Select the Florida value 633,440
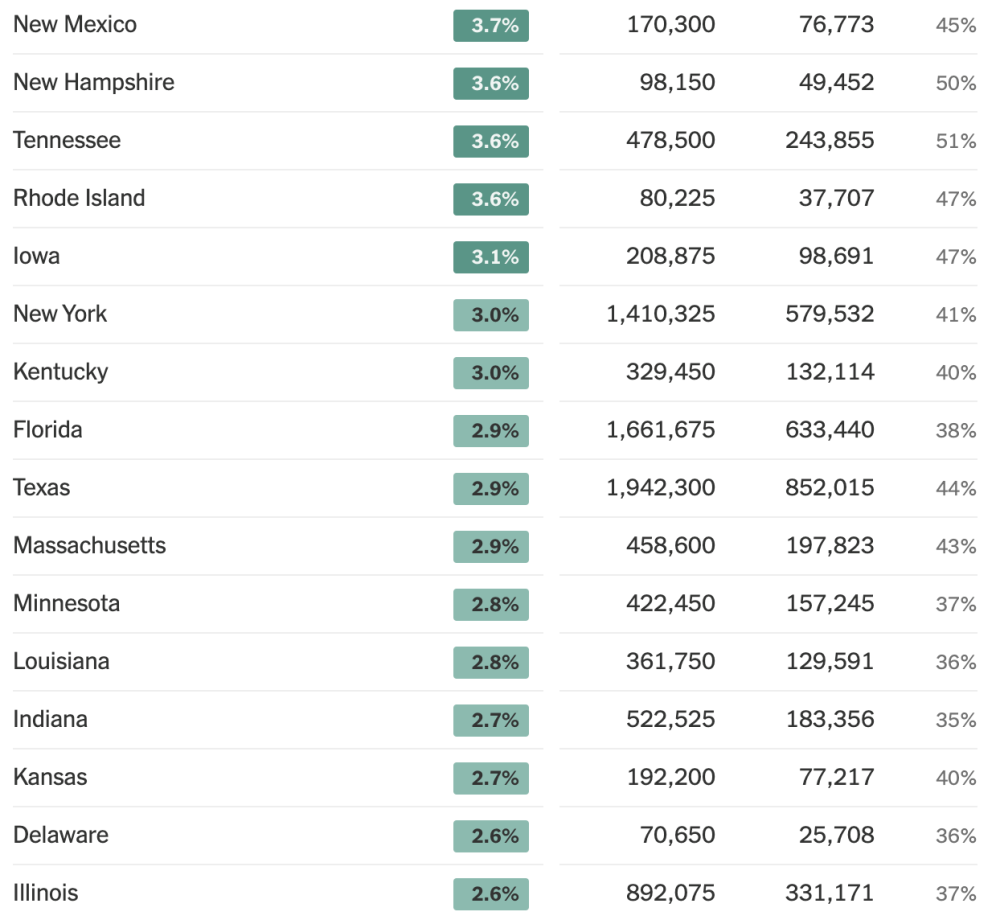 click(x=830, y=430)
